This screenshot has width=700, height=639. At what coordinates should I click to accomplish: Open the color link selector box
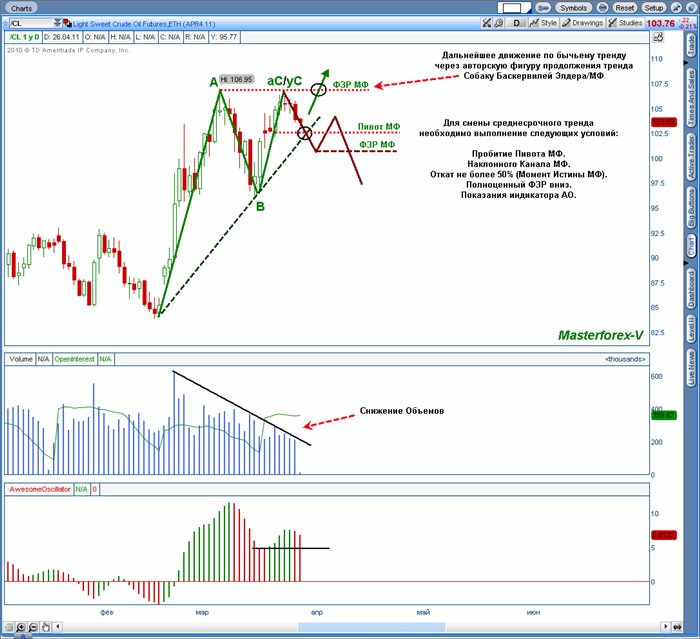(514, 8)
